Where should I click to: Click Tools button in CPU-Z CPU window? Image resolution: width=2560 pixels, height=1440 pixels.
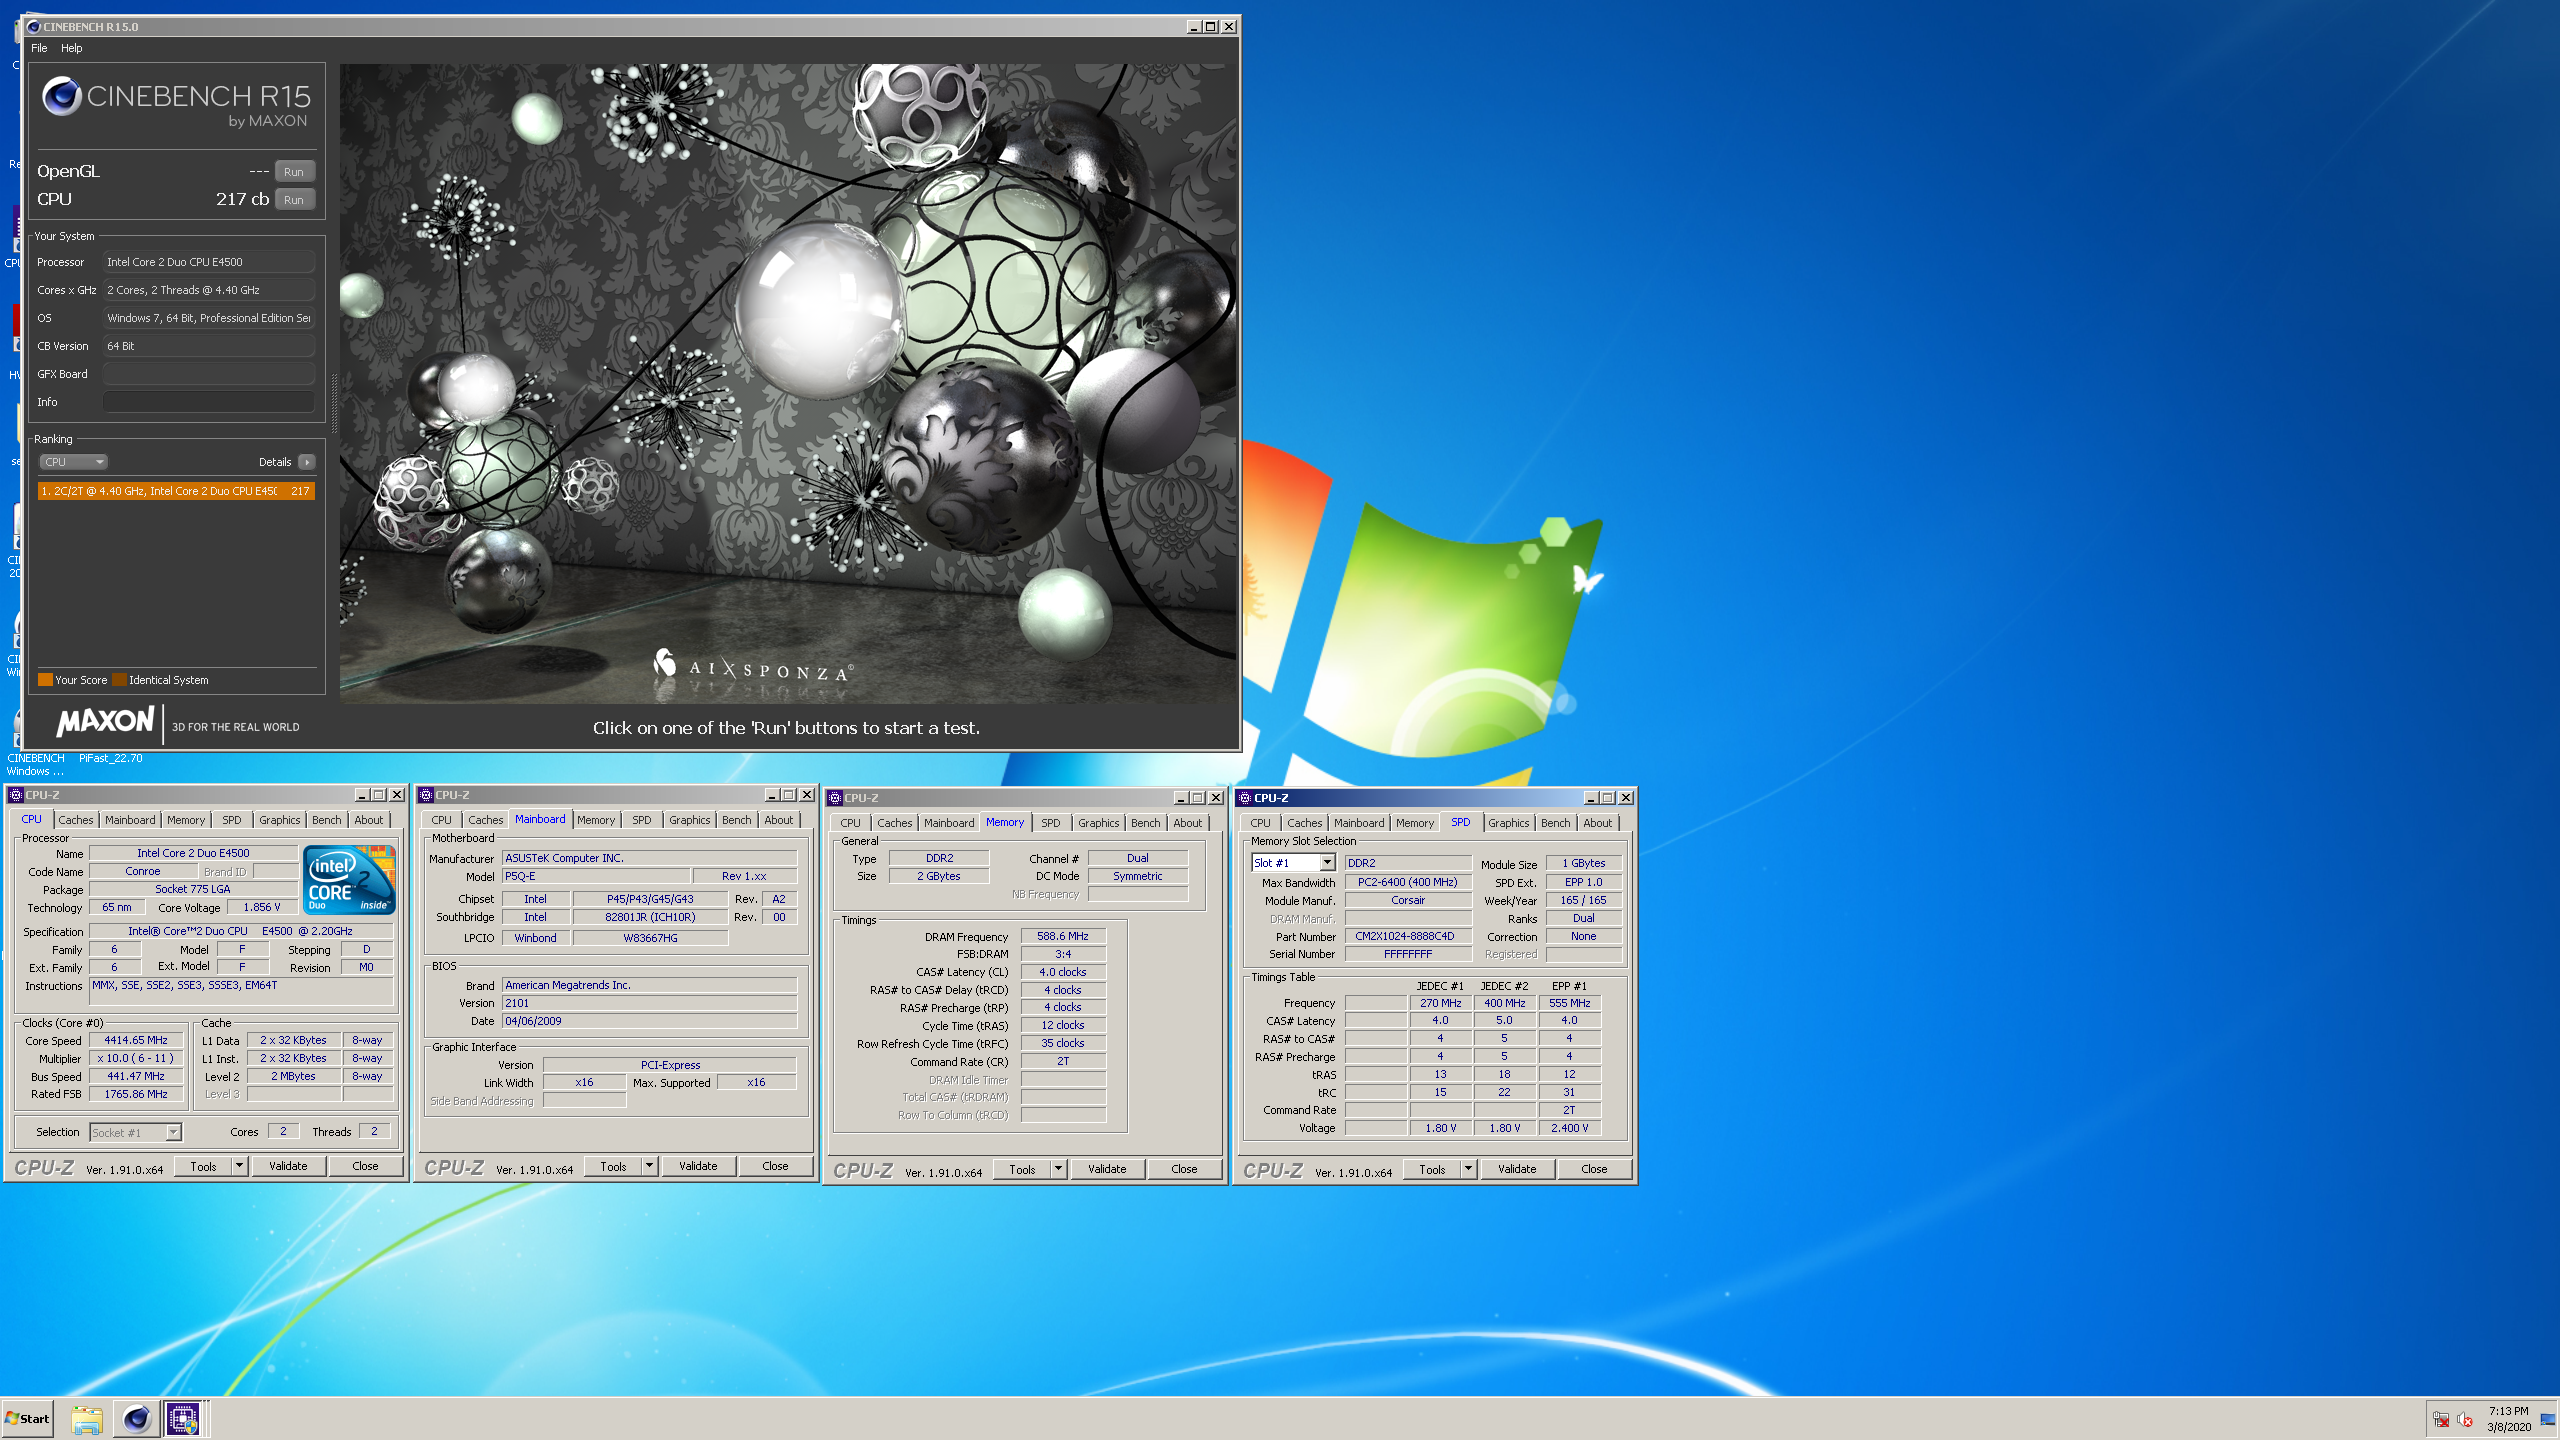coord(204,1166)
